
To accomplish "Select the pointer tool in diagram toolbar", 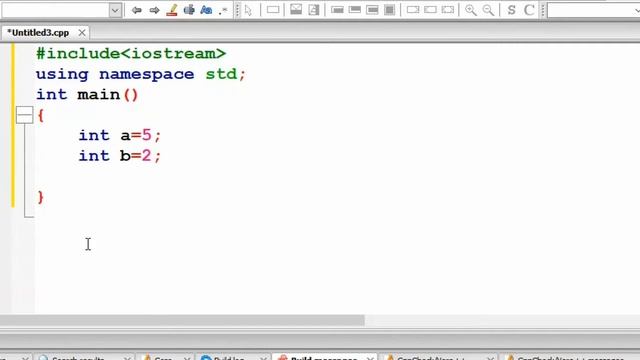I will (248, 11).
